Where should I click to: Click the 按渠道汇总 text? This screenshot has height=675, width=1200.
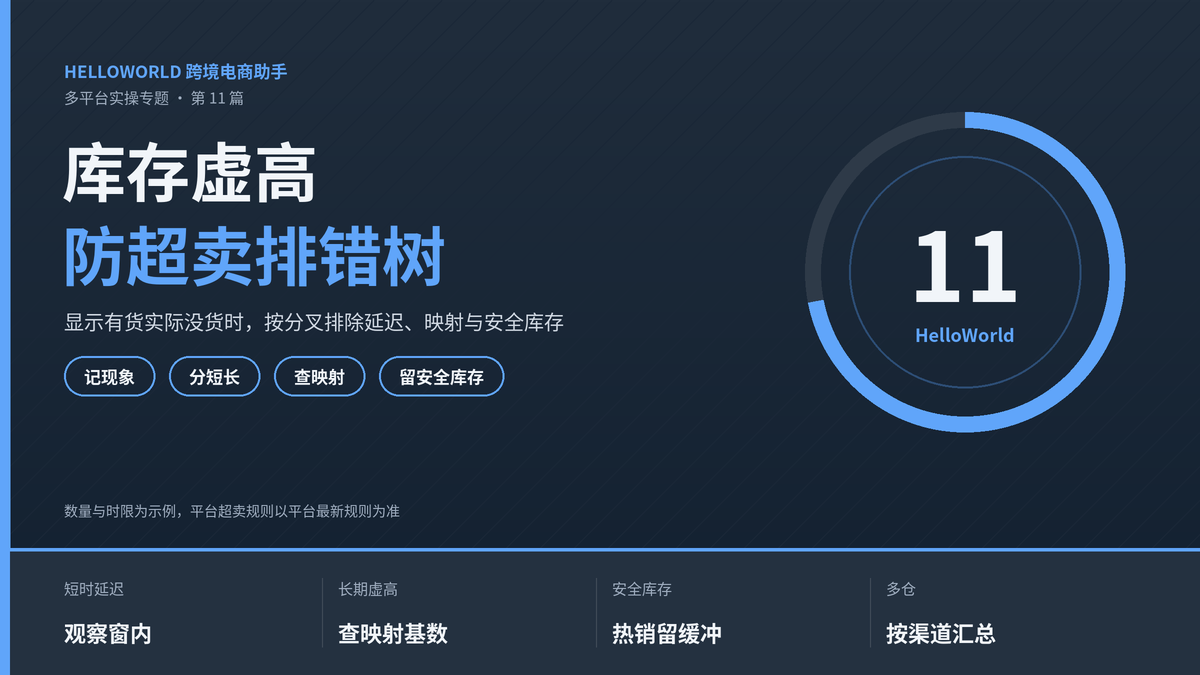pos(941,634)
